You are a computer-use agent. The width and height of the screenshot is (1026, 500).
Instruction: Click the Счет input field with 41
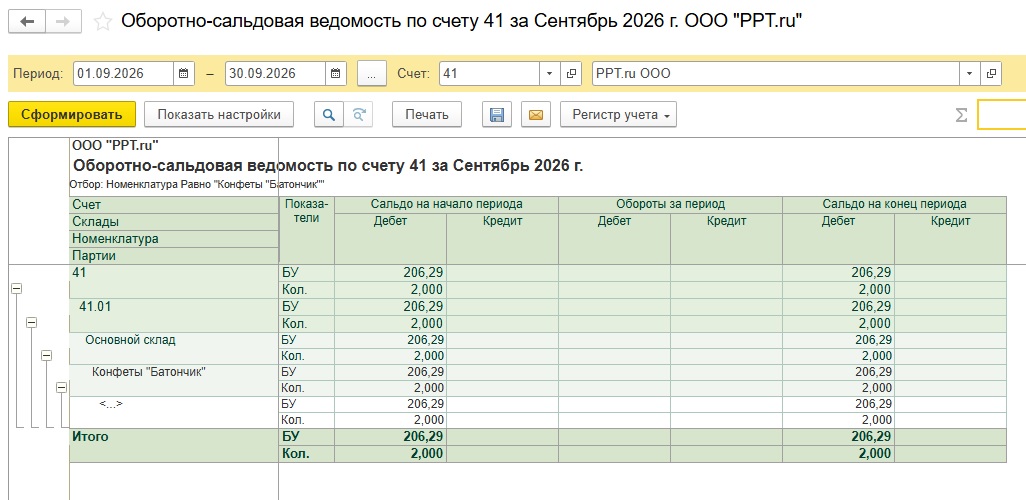coord(489,73)
